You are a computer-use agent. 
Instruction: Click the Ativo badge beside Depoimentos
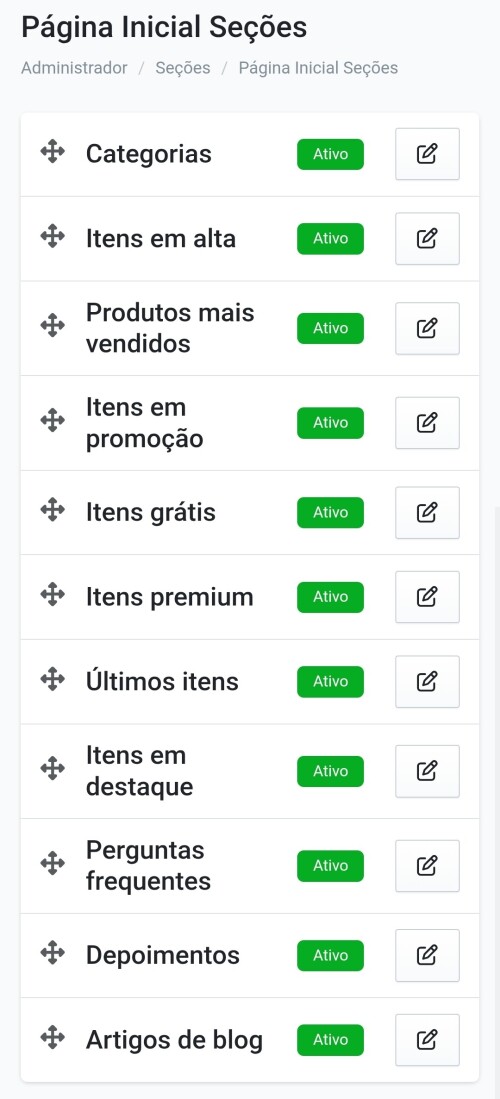(x=330, y=955)
